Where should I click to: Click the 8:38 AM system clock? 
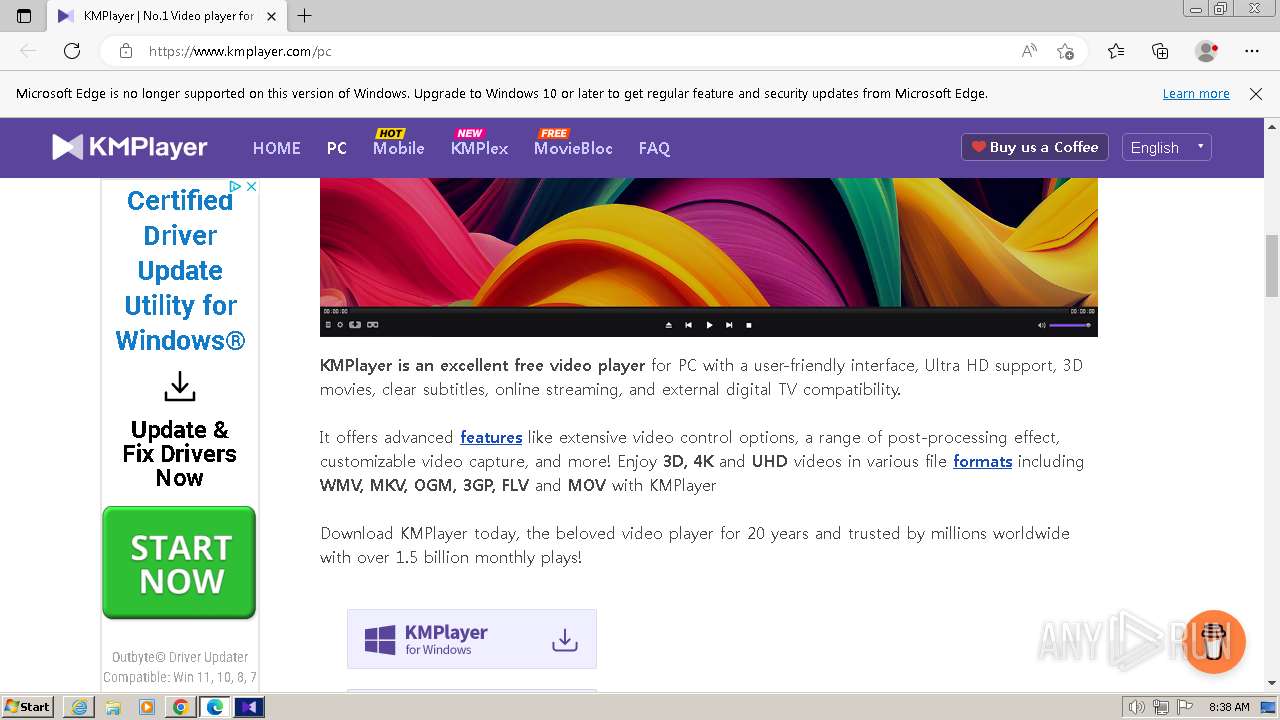[1229, 707]
